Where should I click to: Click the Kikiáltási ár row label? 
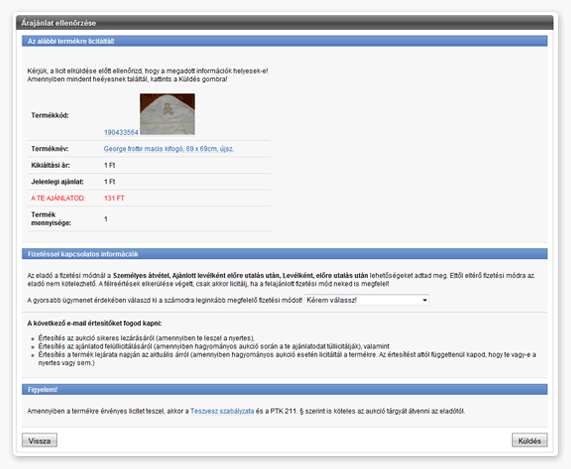pos(51,165)
